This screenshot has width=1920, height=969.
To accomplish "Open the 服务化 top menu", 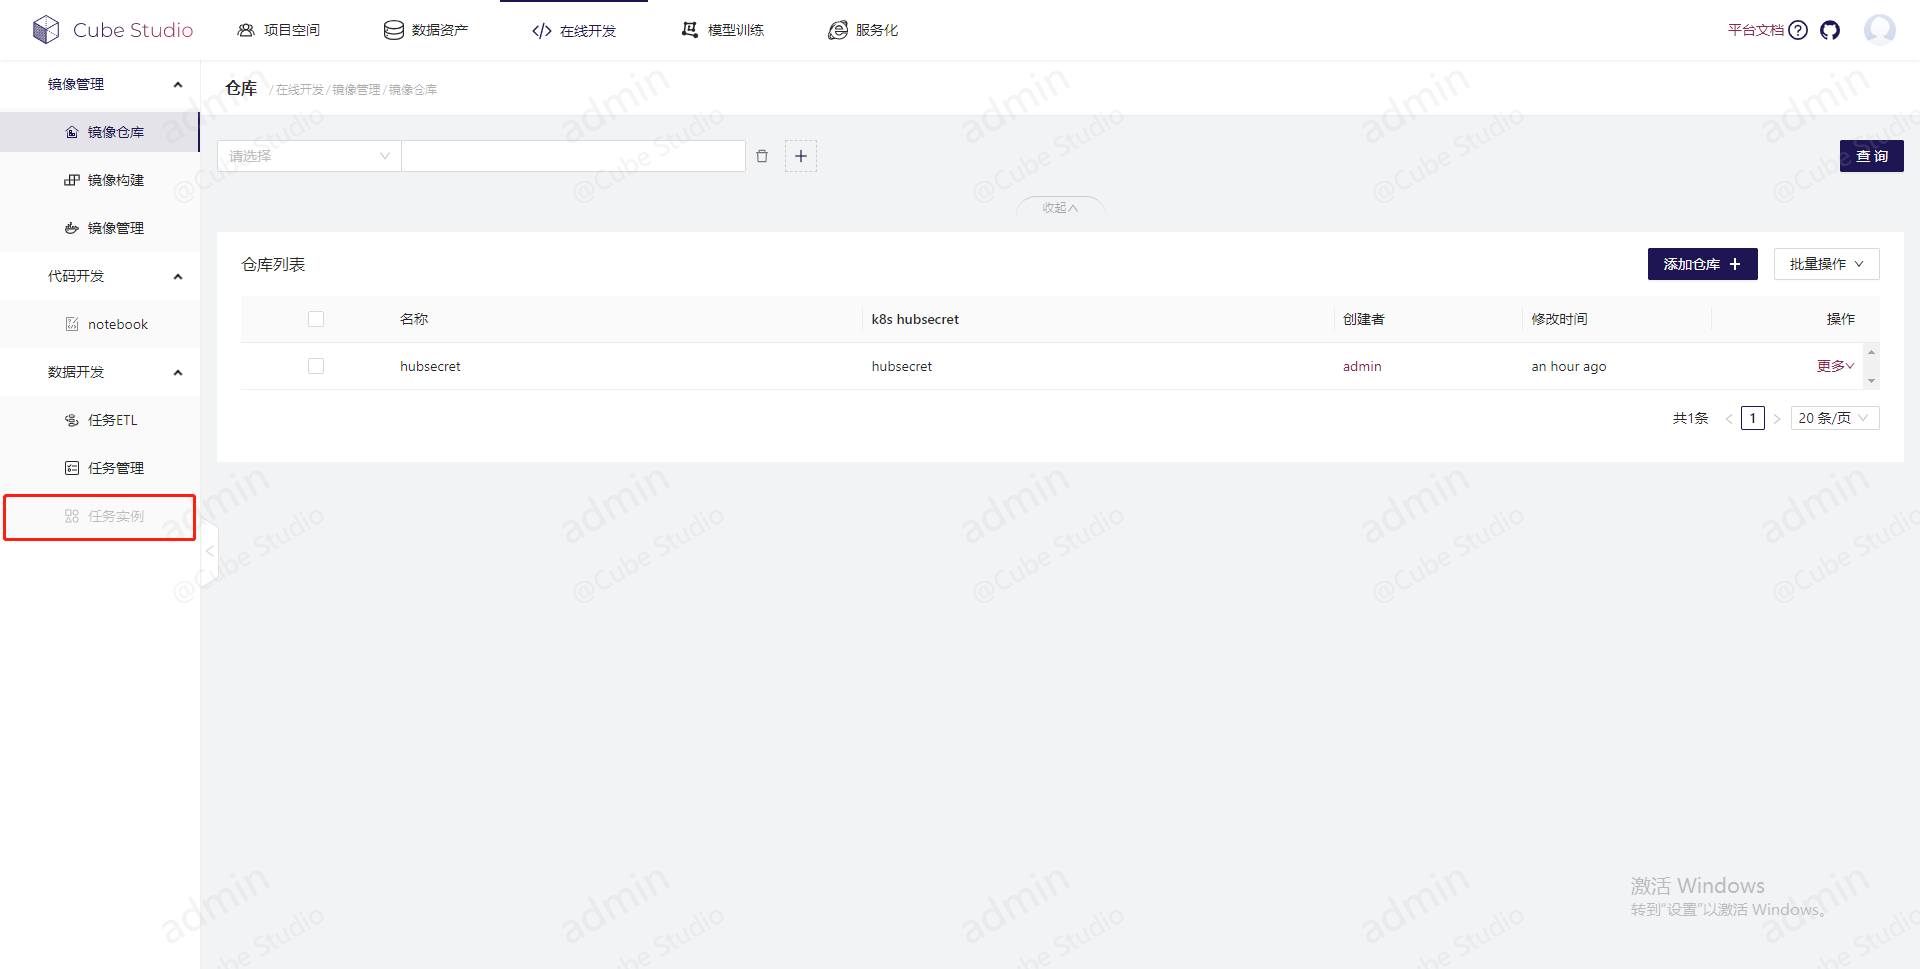I will pos(863,30).
